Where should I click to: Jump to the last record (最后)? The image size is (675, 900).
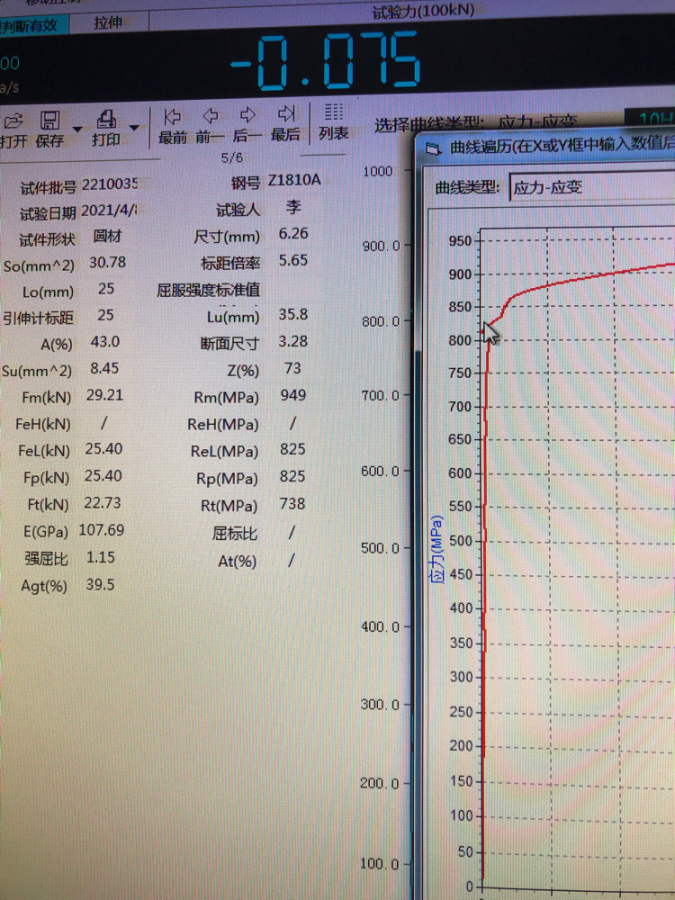pyautogui.click(x=285, y=114)
